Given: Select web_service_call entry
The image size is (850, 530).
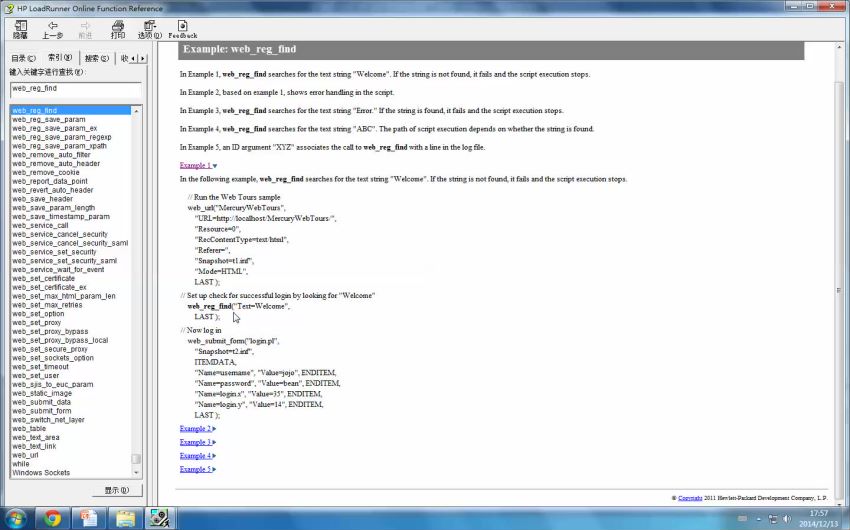Looking at the screenshot, I should [x=40, y=225].
